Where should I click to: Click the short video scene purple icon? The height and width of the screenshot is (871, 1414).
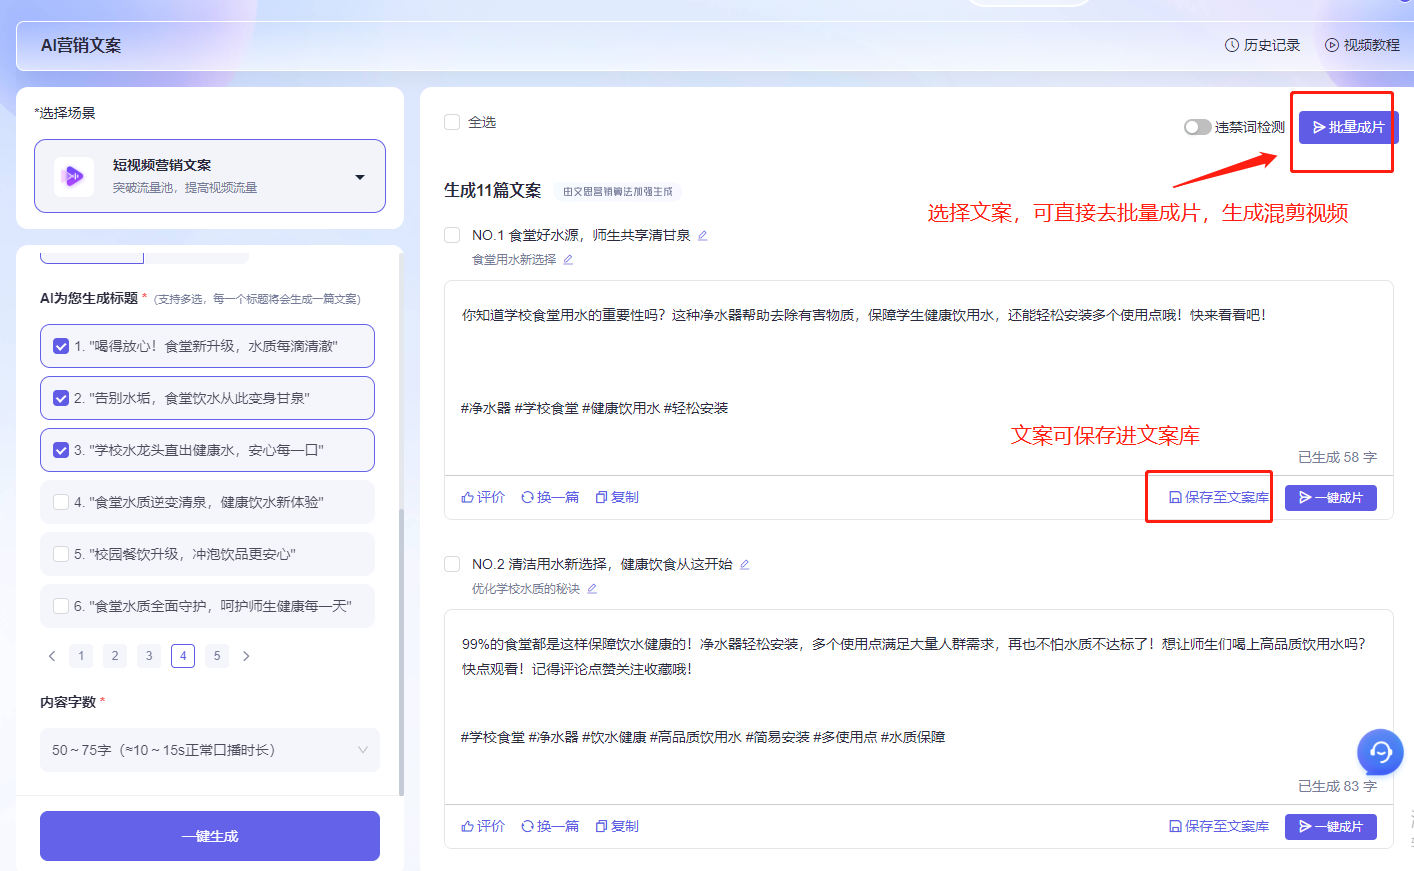(74, 176)
